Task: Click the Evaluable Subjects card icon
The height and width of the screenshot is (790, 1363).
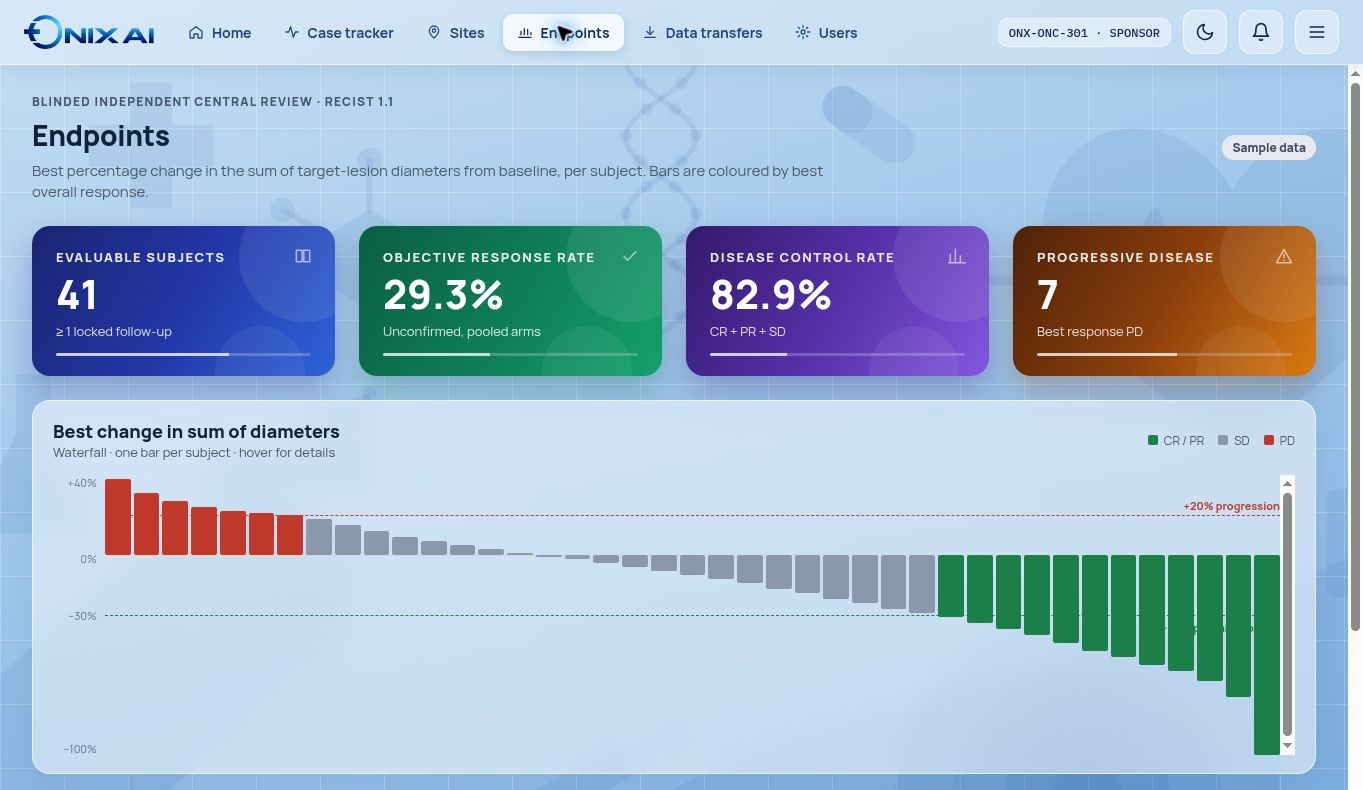Action: tap(303, 256)
